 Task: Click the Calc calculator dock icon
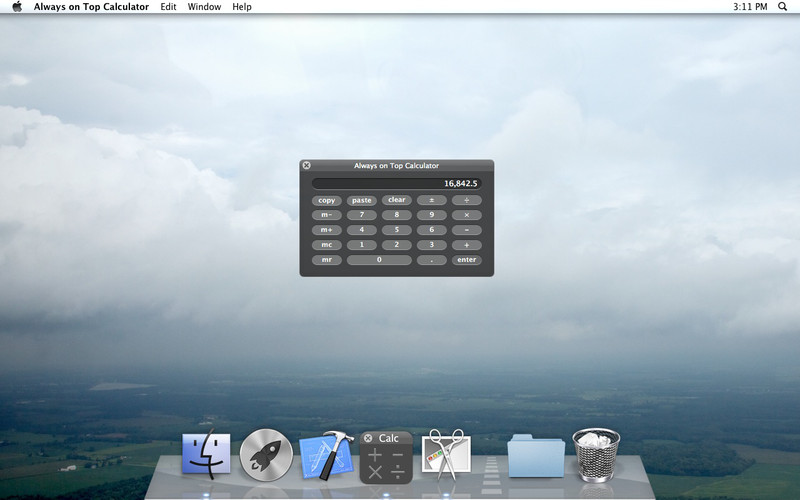coord(386,458)
